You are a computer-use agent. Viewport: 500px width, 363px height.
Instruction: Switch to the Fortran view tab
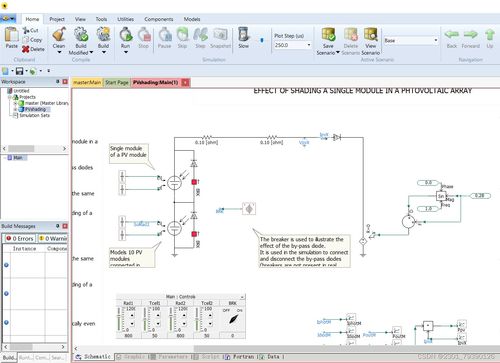[x=240, y=357]
